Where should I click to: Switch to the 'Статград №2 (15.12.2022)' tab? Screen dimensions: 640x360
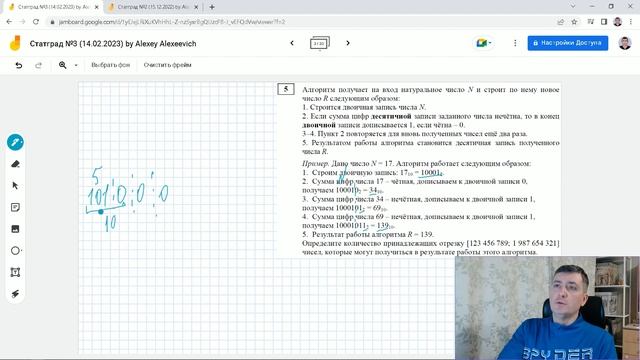click(153, 7)
